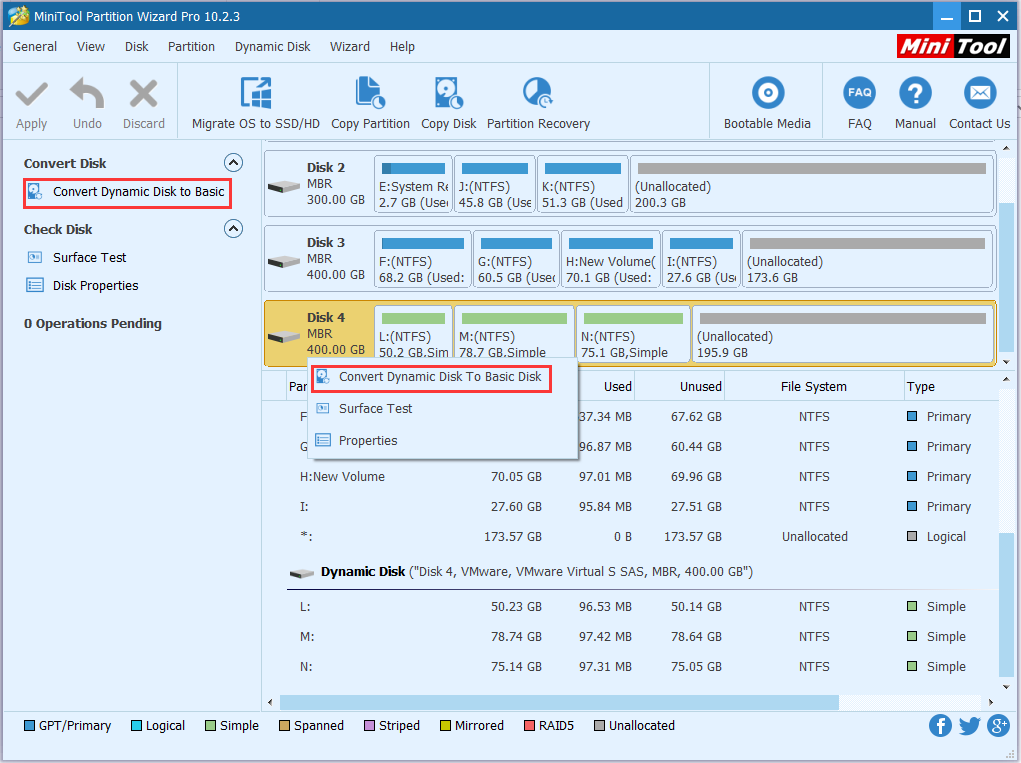The height and width of the screenshot is (763, 1021).
Task: Create Bootable Media
Action: [x=767, y=104]
